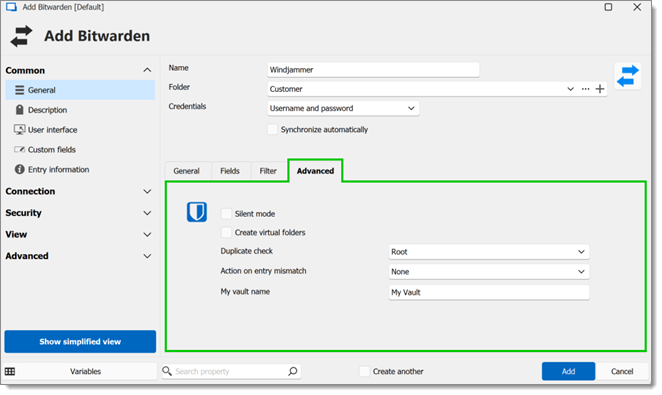Viewport: 662px width, 395px height.
Task: Click the My vault name text field
Action: click(x=489, y=292)
